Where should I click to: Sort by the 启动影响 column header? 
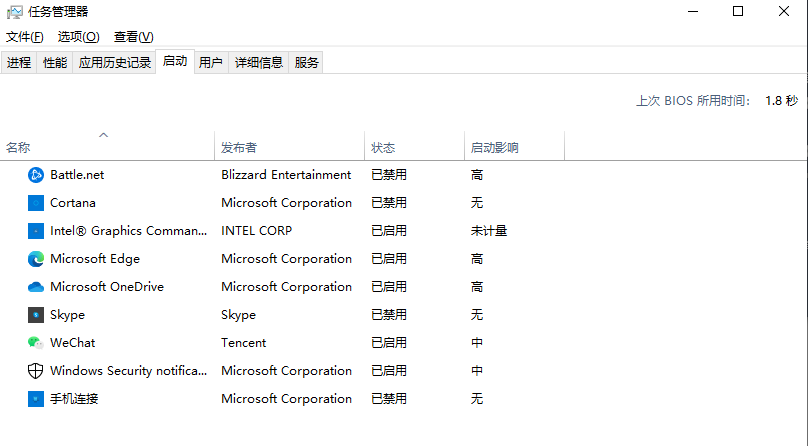click(514, 147)
